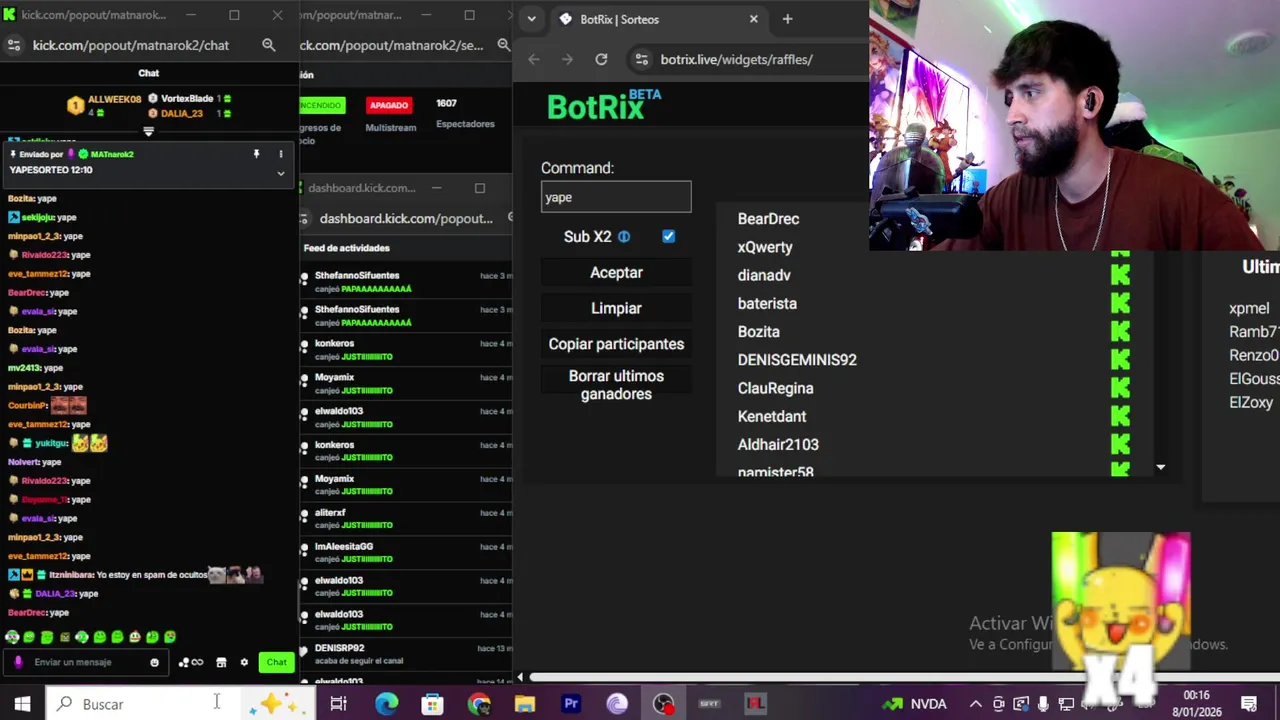
Task: Click the zoom magnifier in chat address bar
Action: click(268, 45)
